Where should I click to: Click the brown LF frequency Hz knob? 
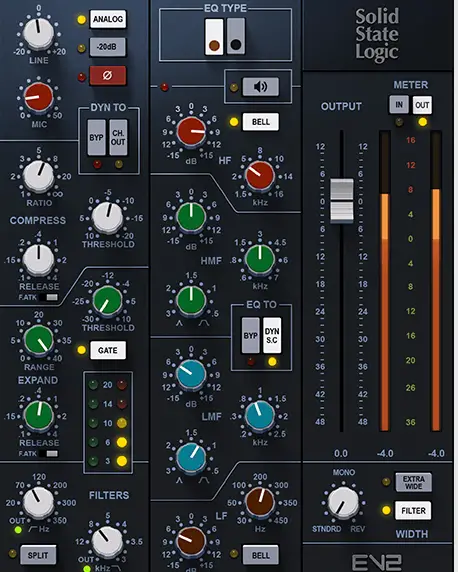pos(260,502)
